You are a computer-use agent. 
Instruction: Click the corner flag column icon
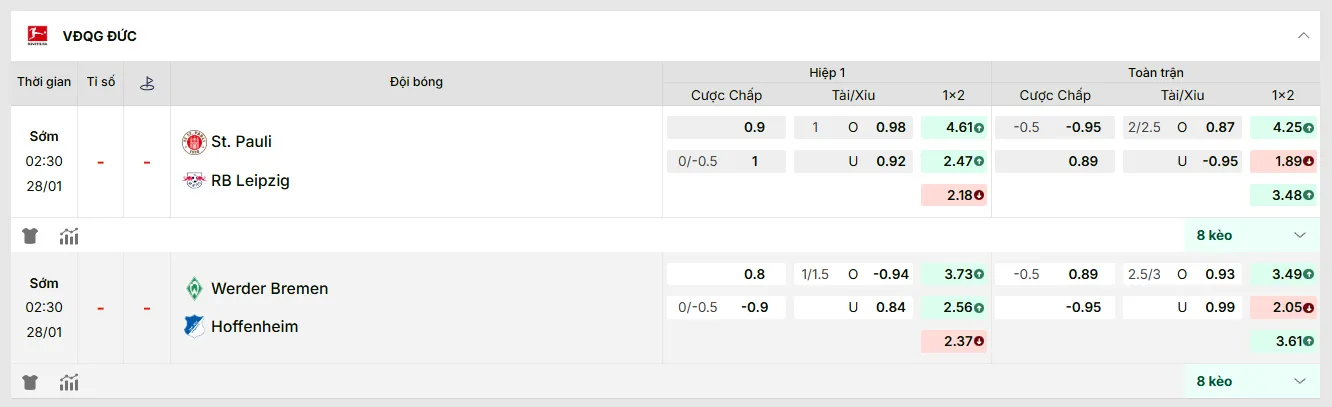(x=147, y=83)
